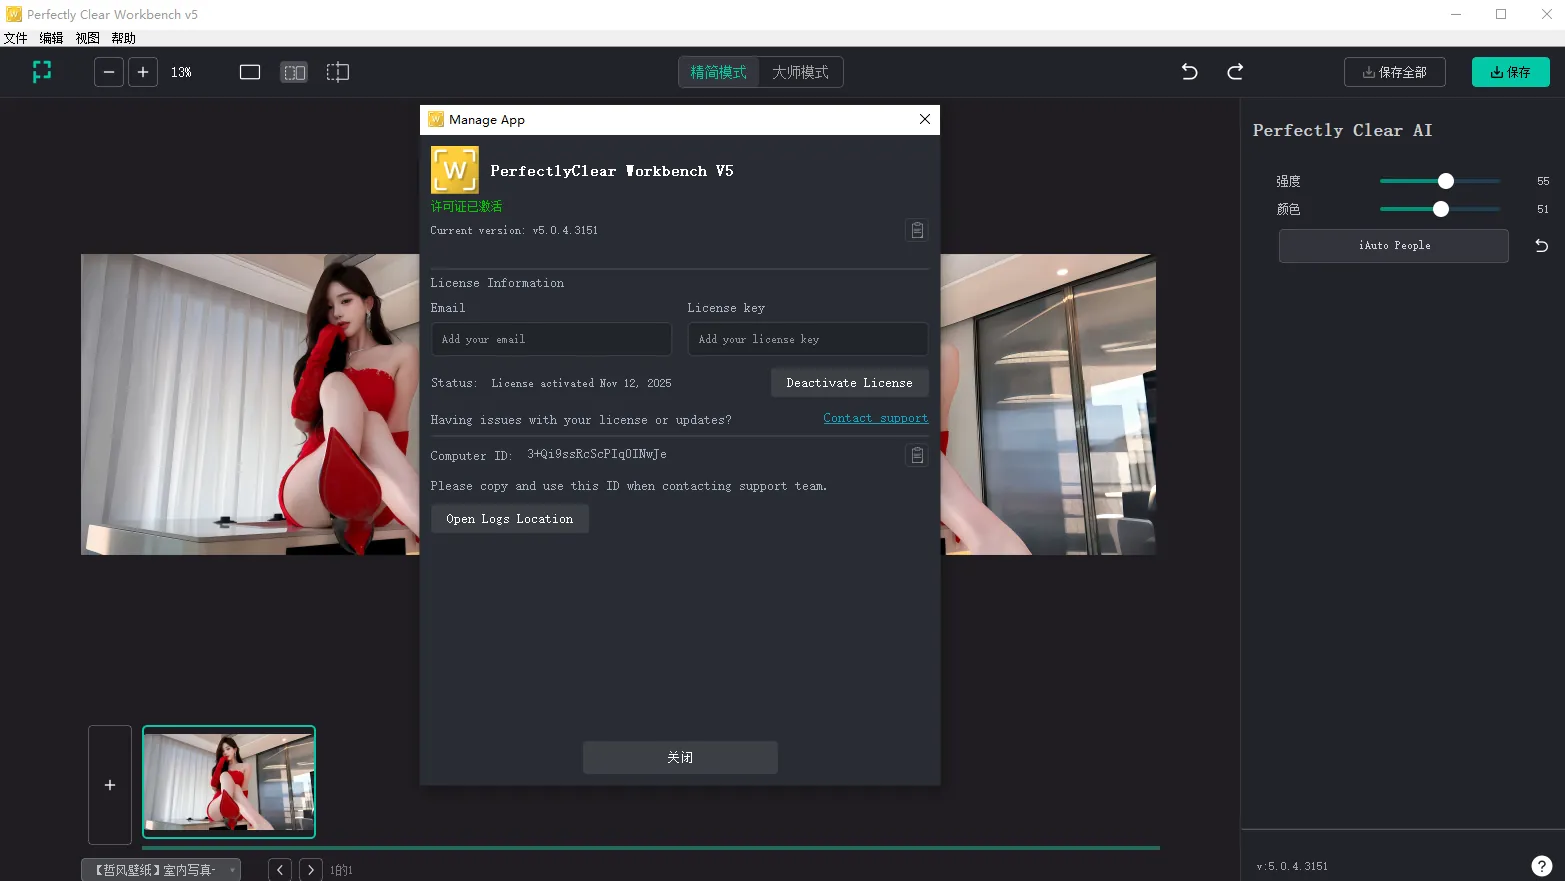
Task: Open the 文件 menu
Action: coord(16,38)
